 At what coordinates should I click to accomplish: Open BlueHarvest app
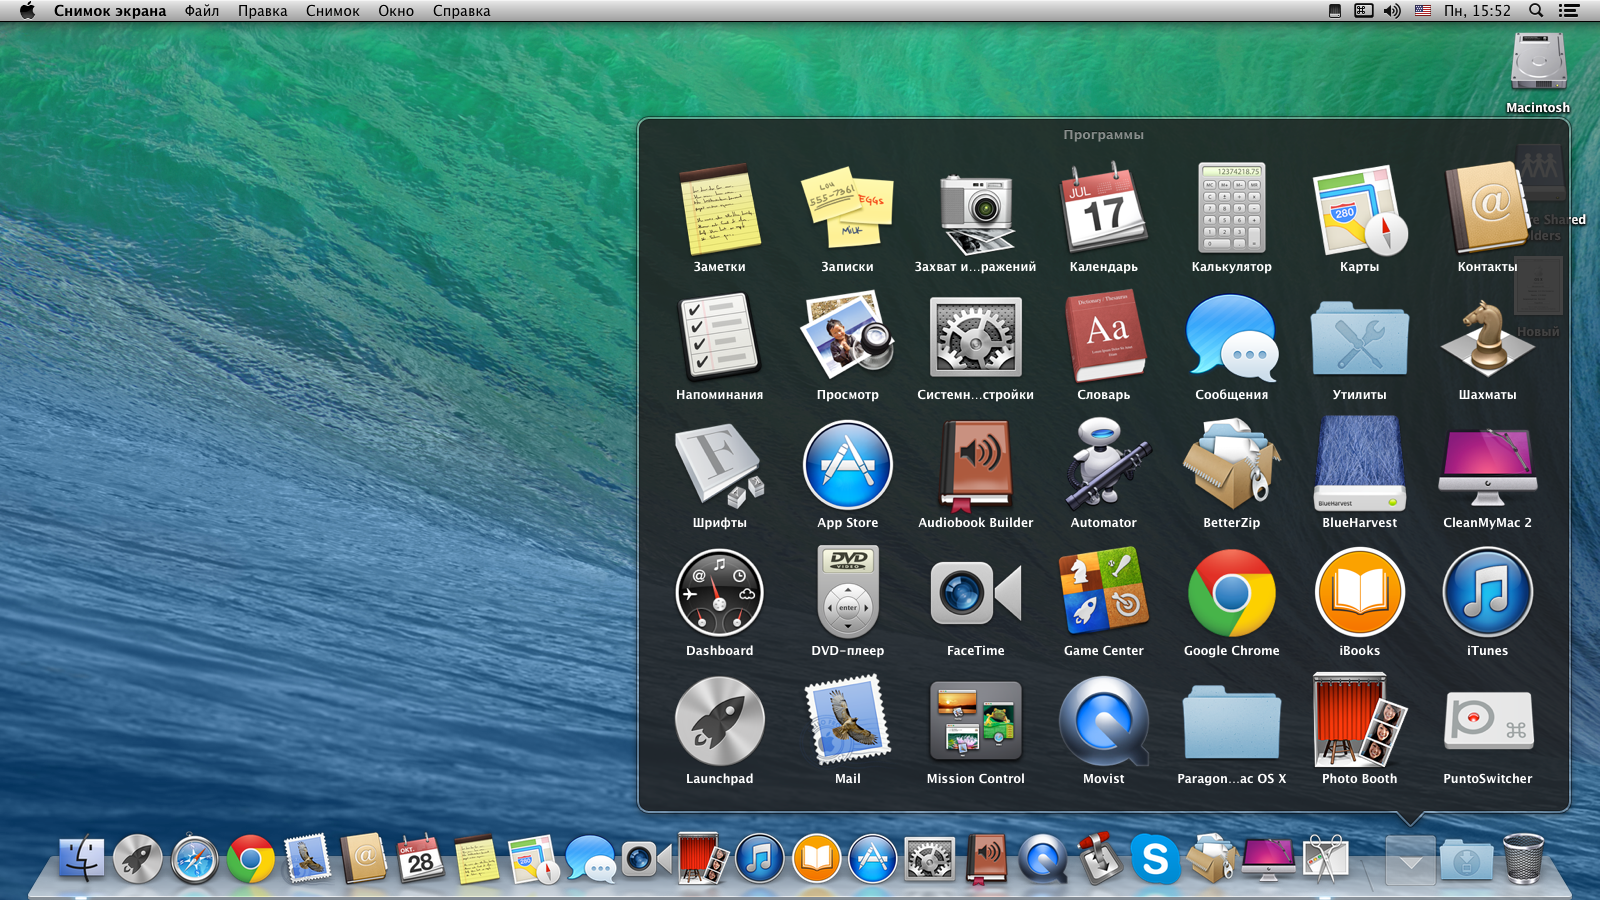(1360, 465)
